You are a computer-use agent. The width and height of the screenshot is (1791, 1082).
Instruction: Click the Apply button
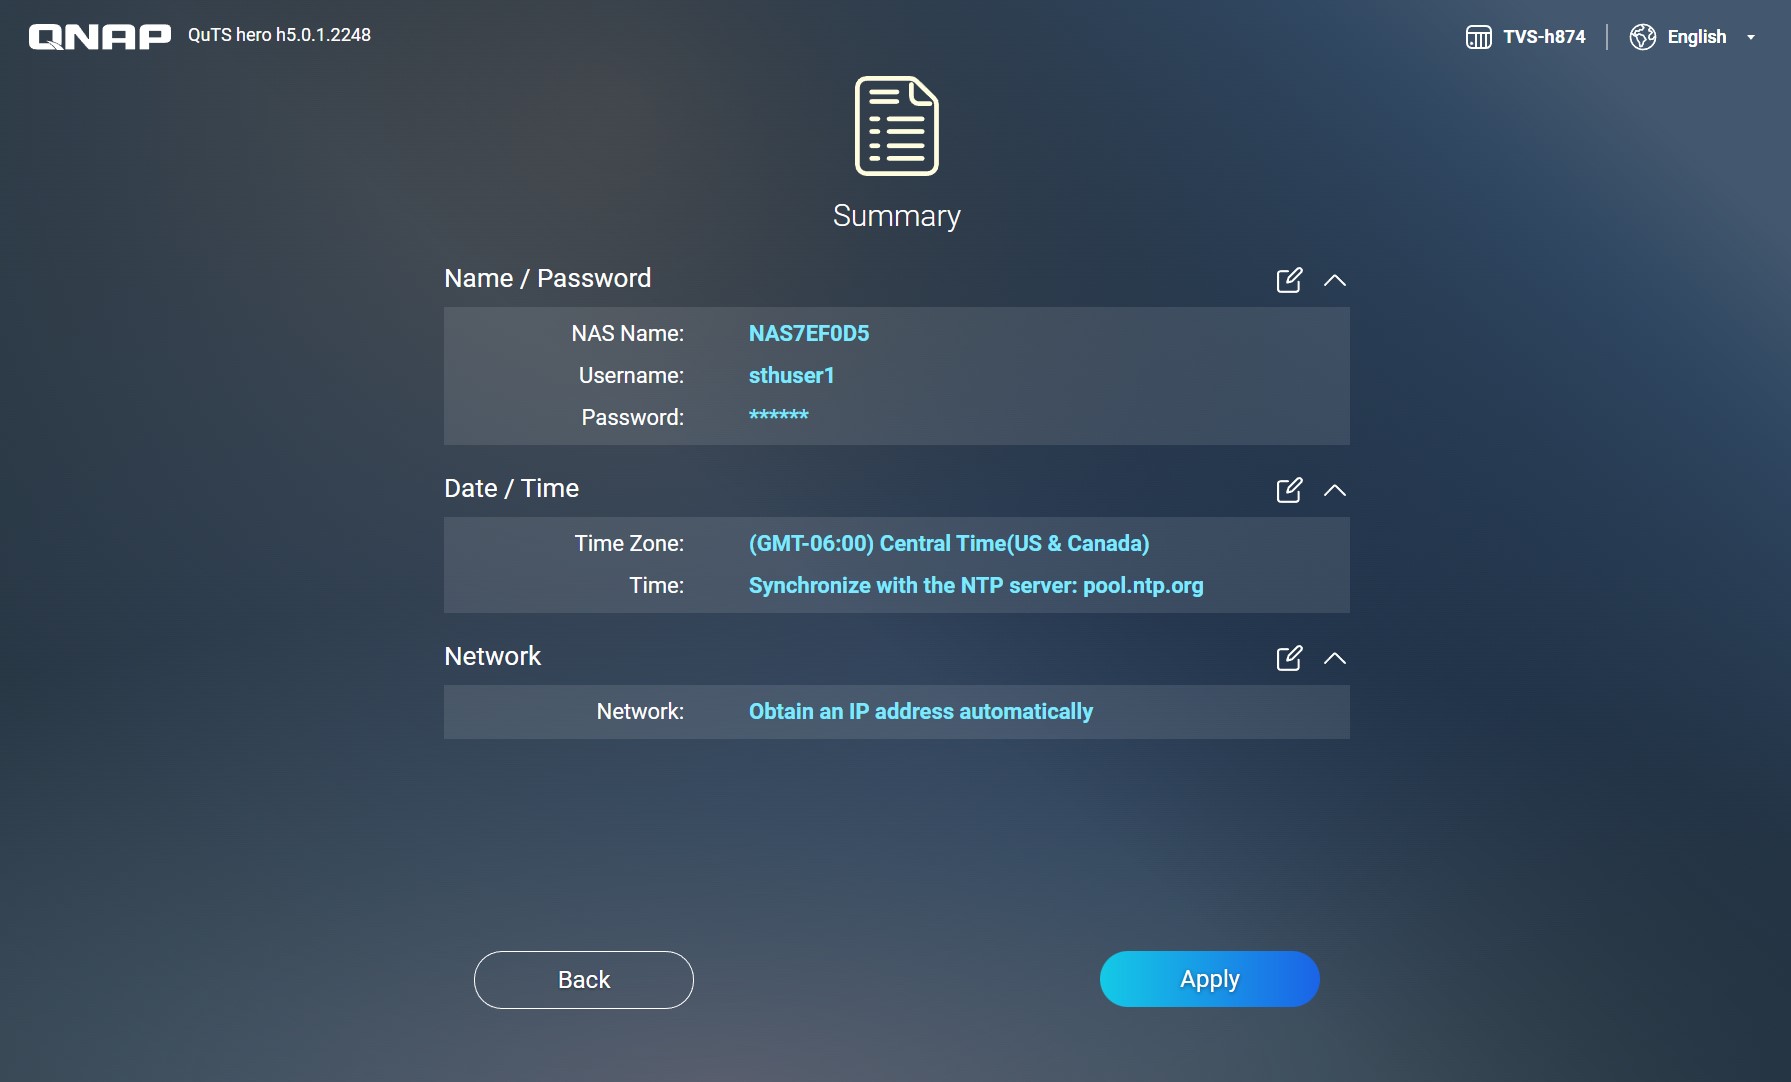(1210, 979)
